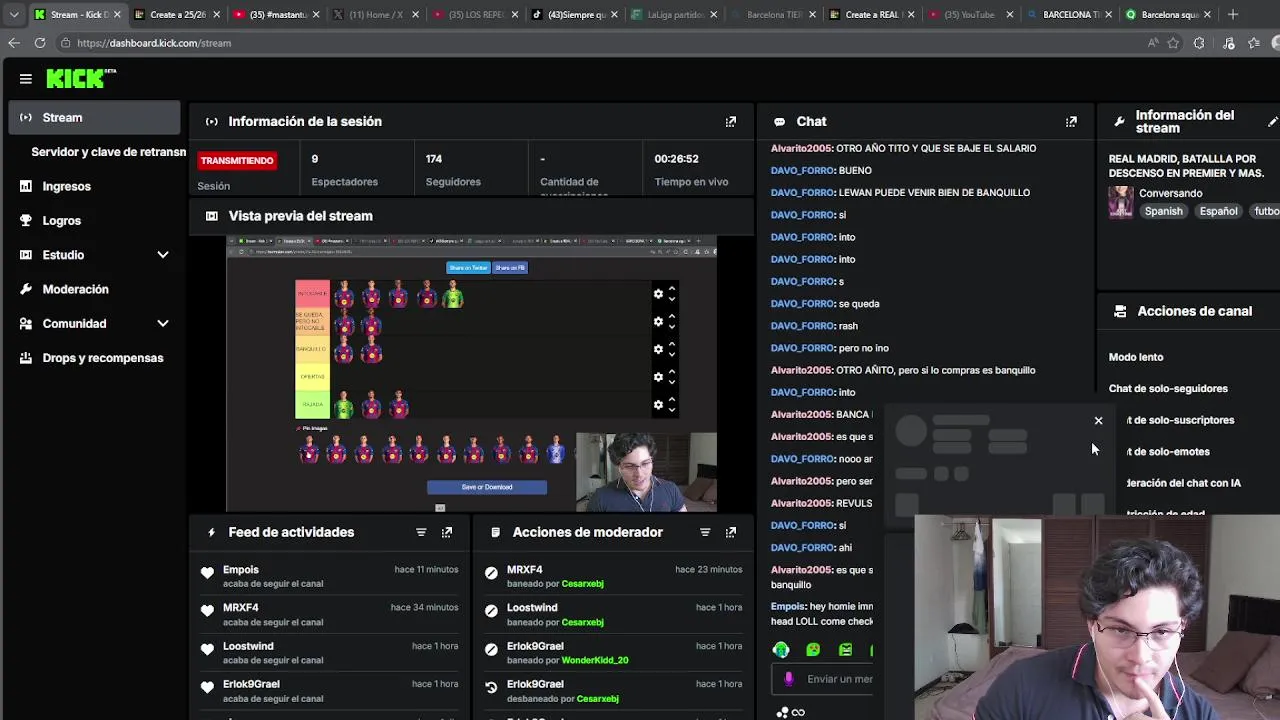This screenshot has height=720, width=1280.
Task: Reload the browser page
Action: tap(39, 43)
